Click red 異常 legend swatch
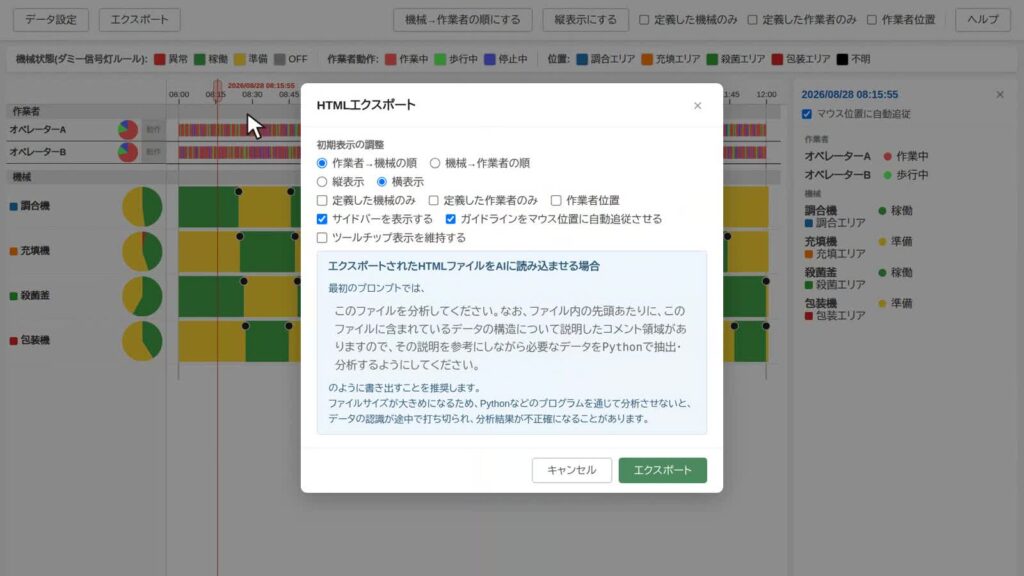 159,59
